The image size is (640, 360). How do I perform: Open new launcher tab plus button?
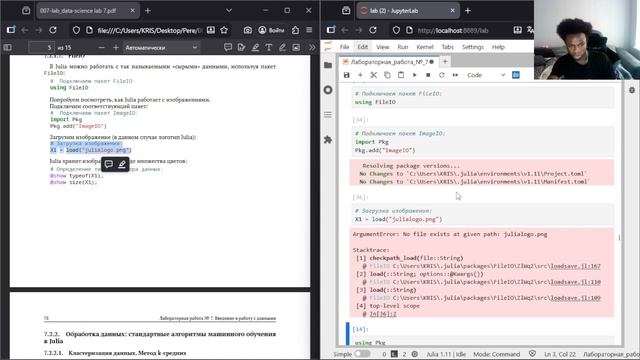[x=445, y=62]
